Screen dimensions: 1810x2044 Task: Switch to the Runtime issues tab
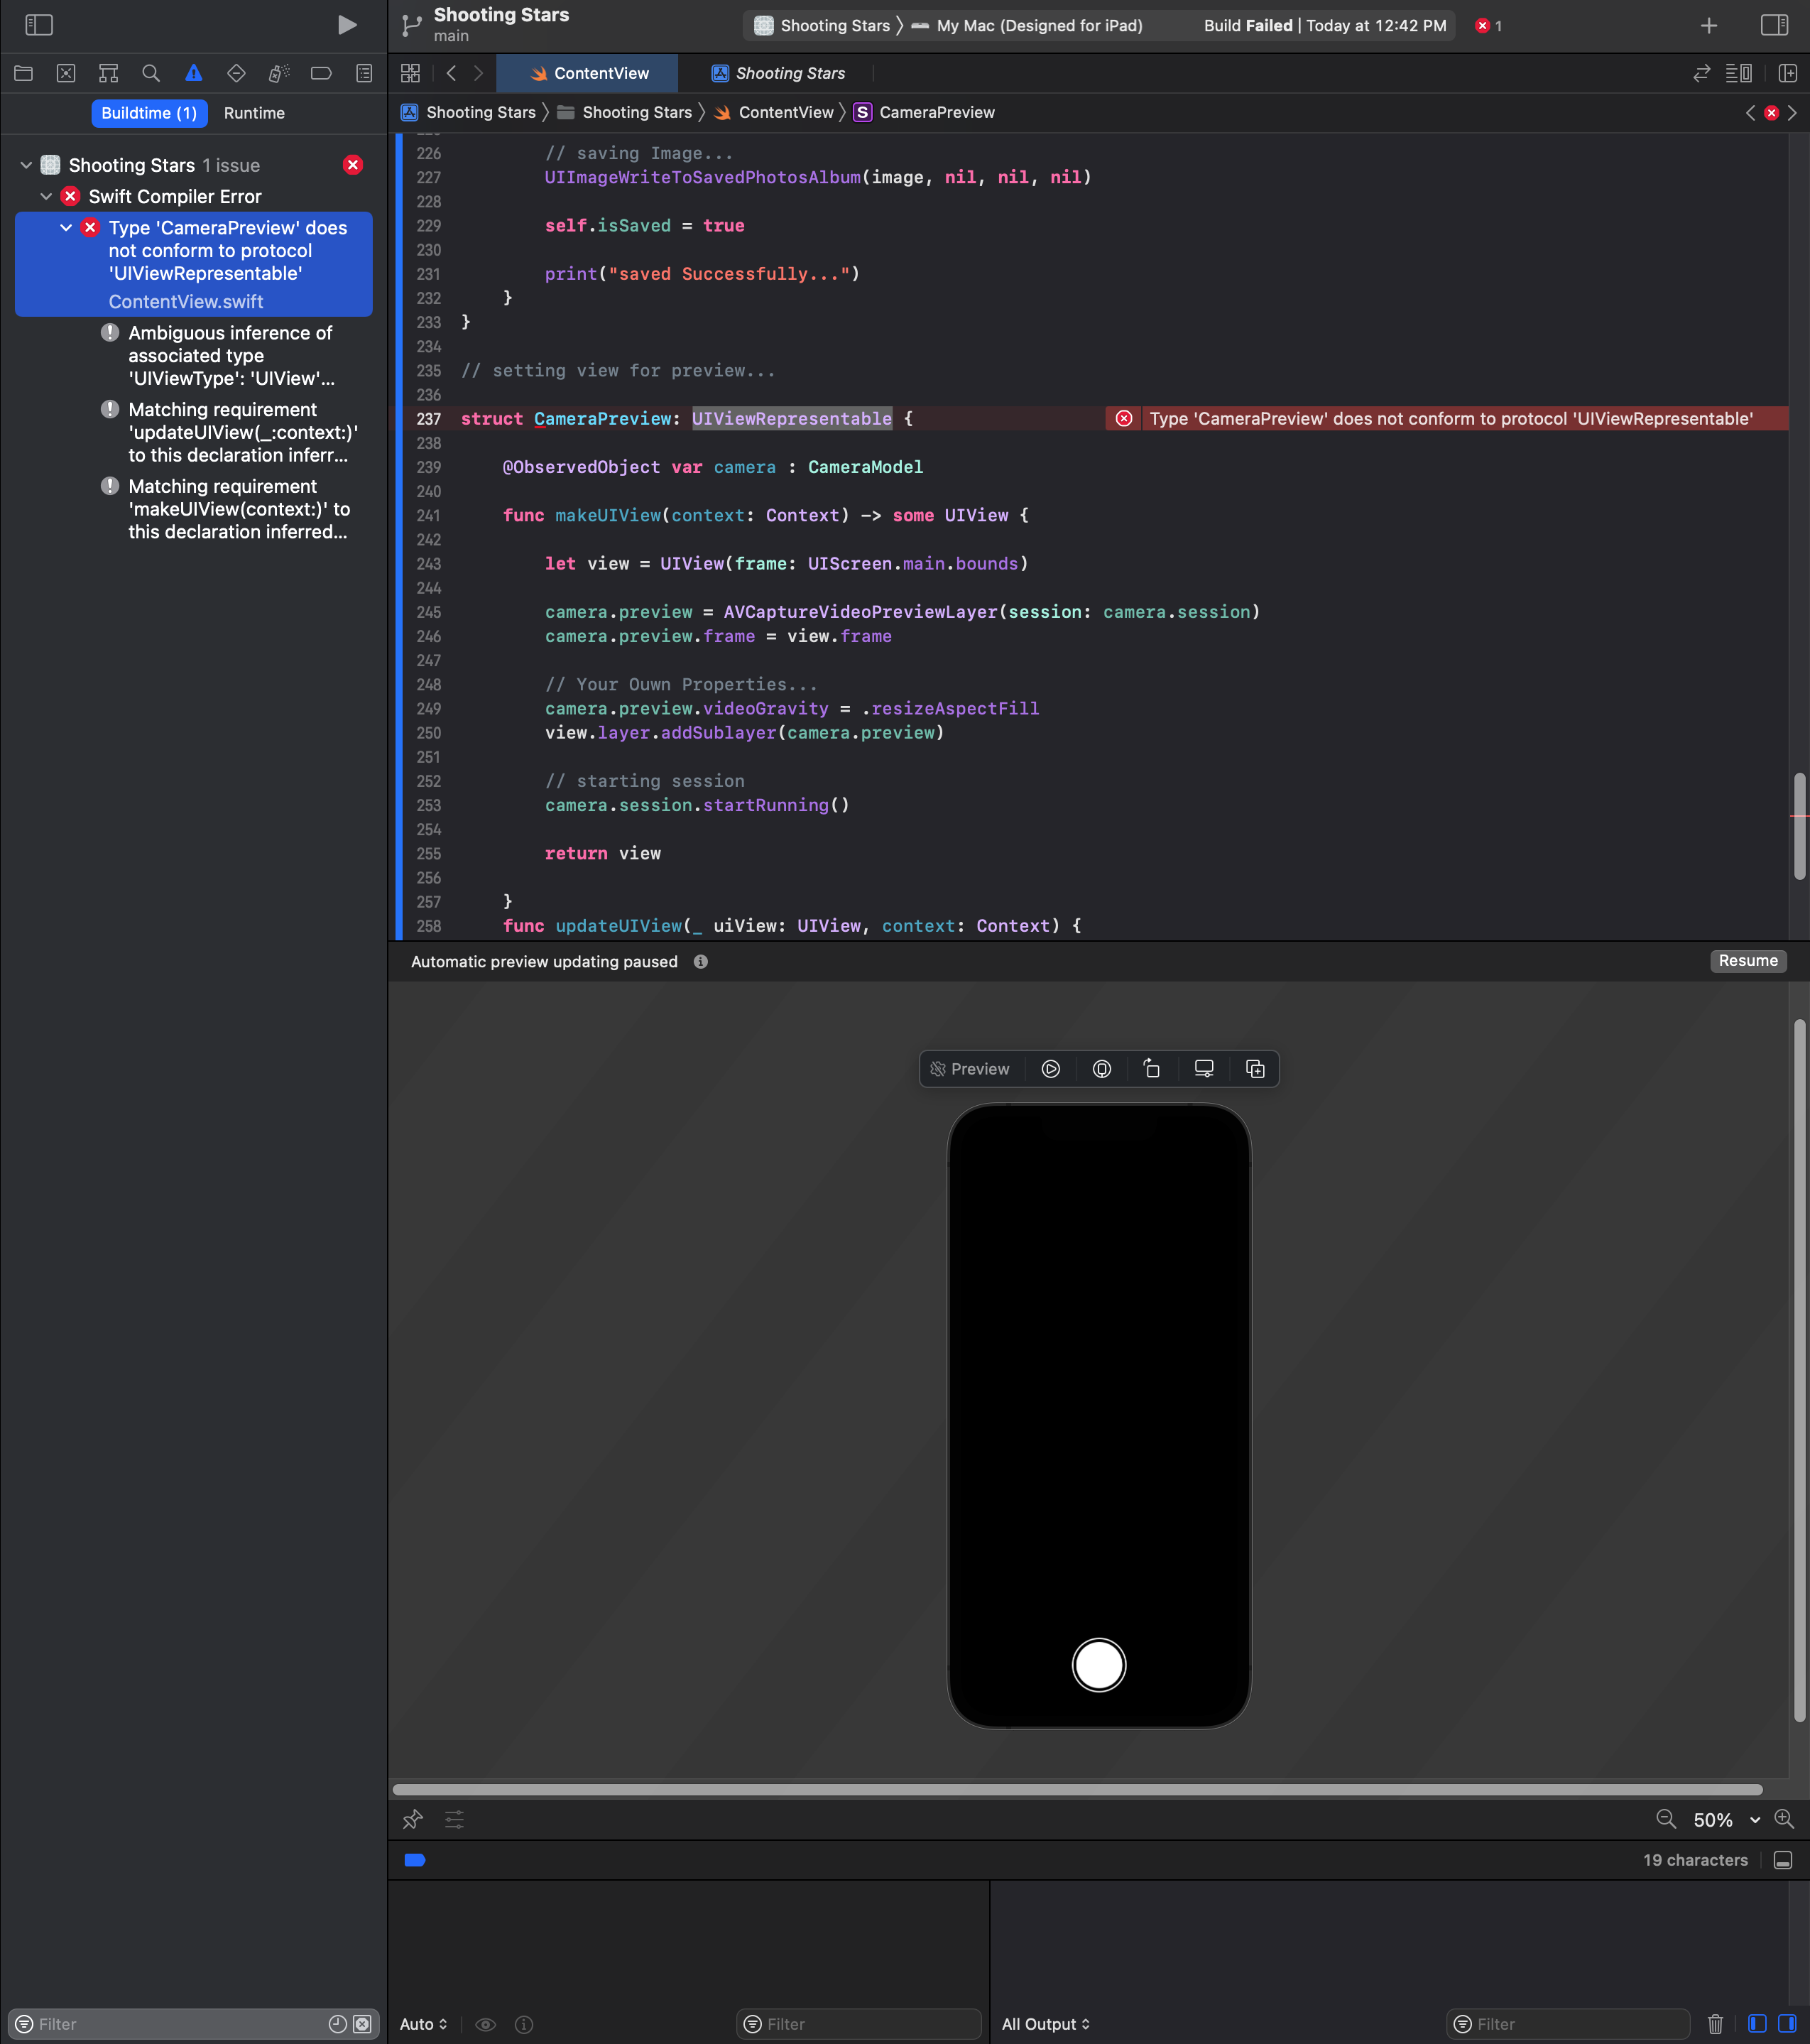(x=254, y=113)
